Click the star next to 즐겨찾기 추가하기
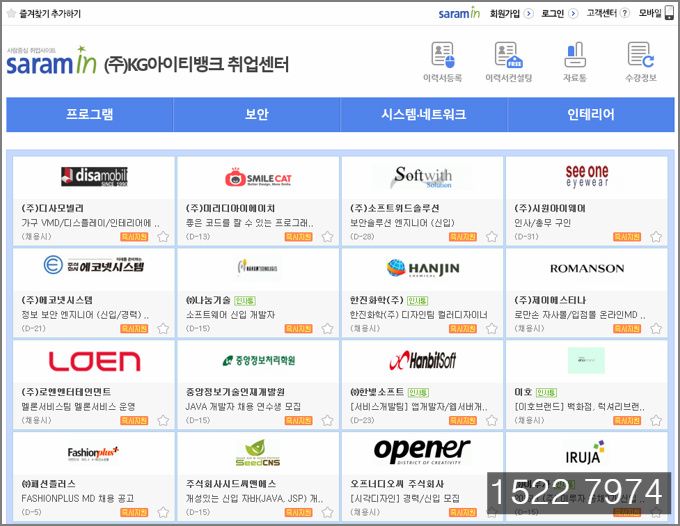This screenshot has height=526, width=680. point(11,13)
